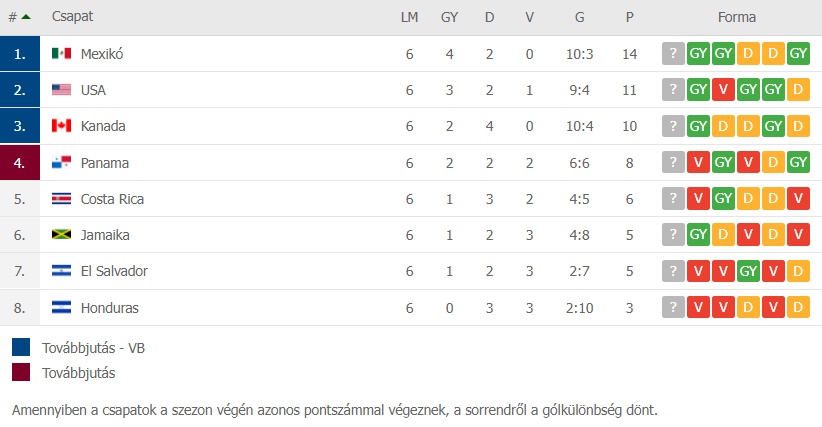The width and height of the screenshot is (822, 427).
Task: Click the Canada flag icon
Action: (61, 126)
